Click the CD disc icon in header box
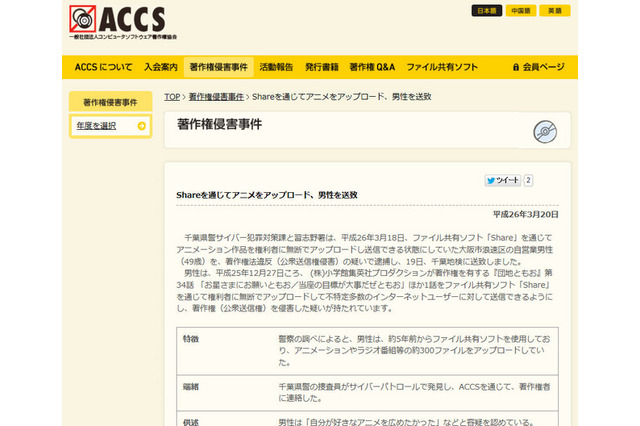Viewport: 640px width, 426px height. click(x=545, y=132)
